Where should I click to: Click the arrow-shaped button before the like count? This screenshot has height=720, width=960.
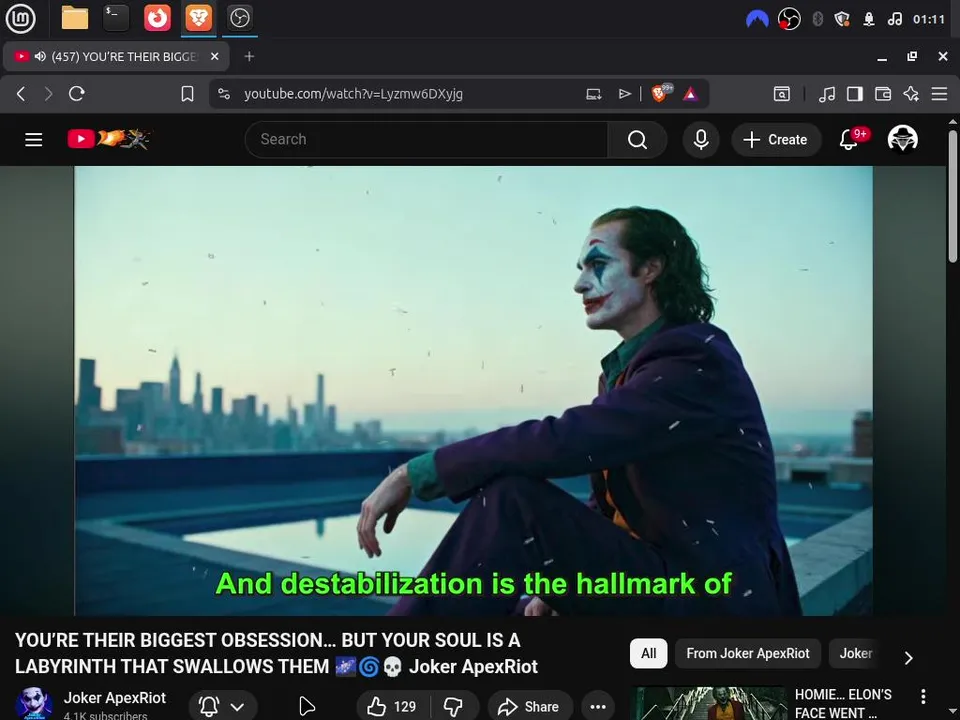tap(307, 707)
